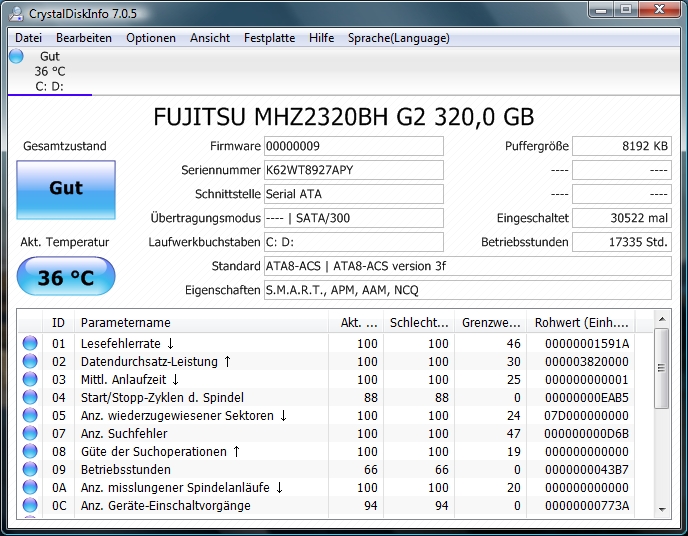
Task: Open the Hilfe menu
Action: (x=322, y=38)
